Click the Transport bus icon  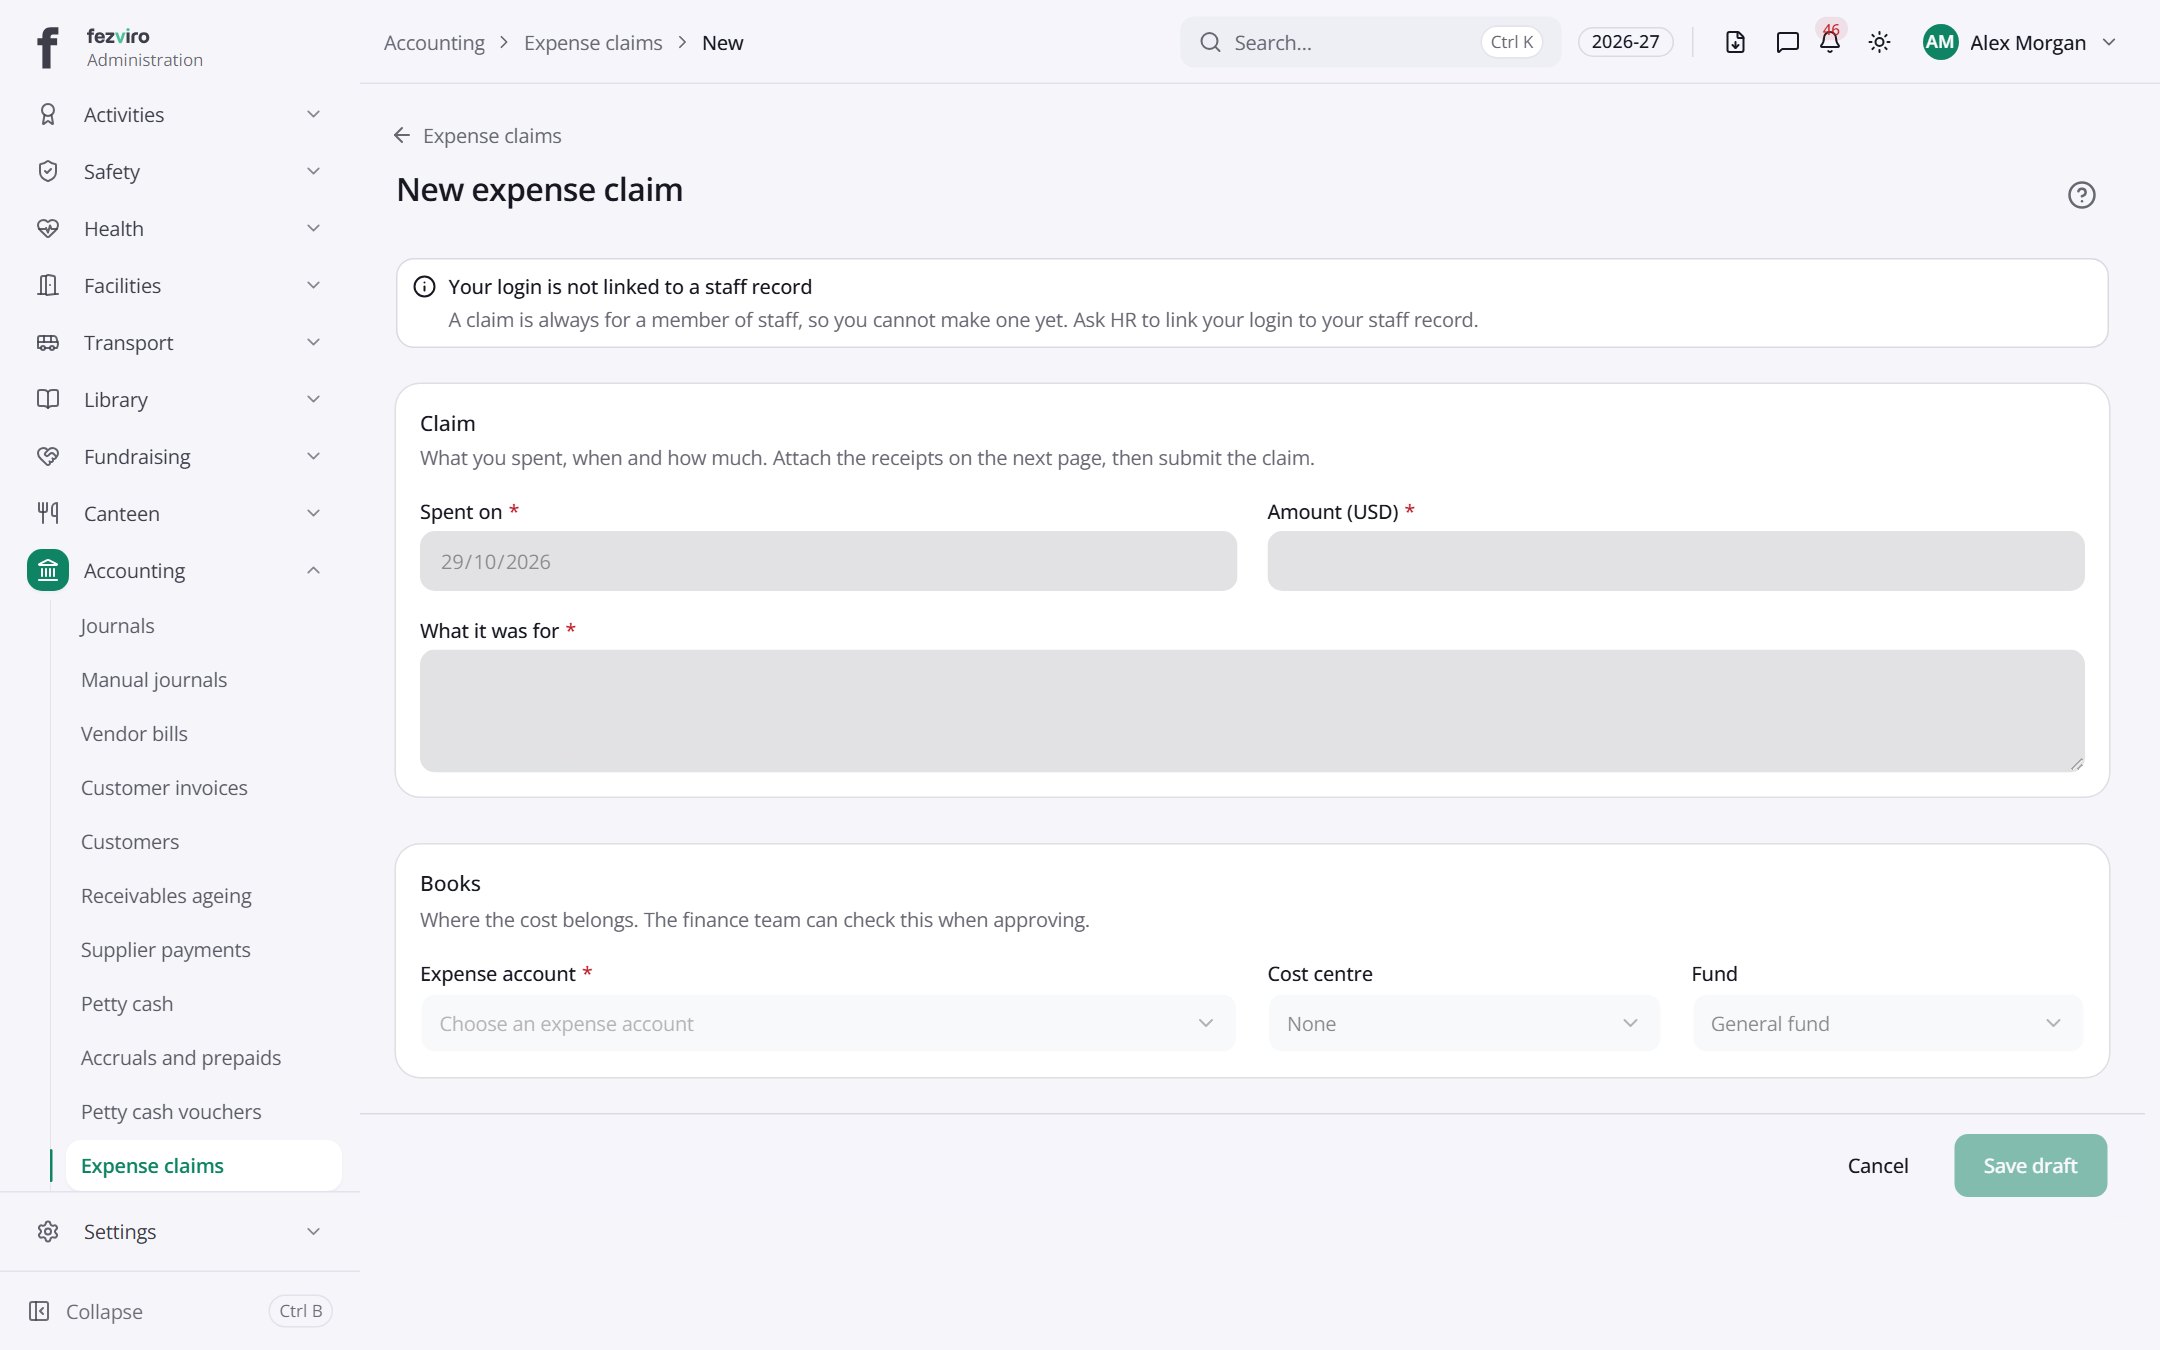coord(48,342)
